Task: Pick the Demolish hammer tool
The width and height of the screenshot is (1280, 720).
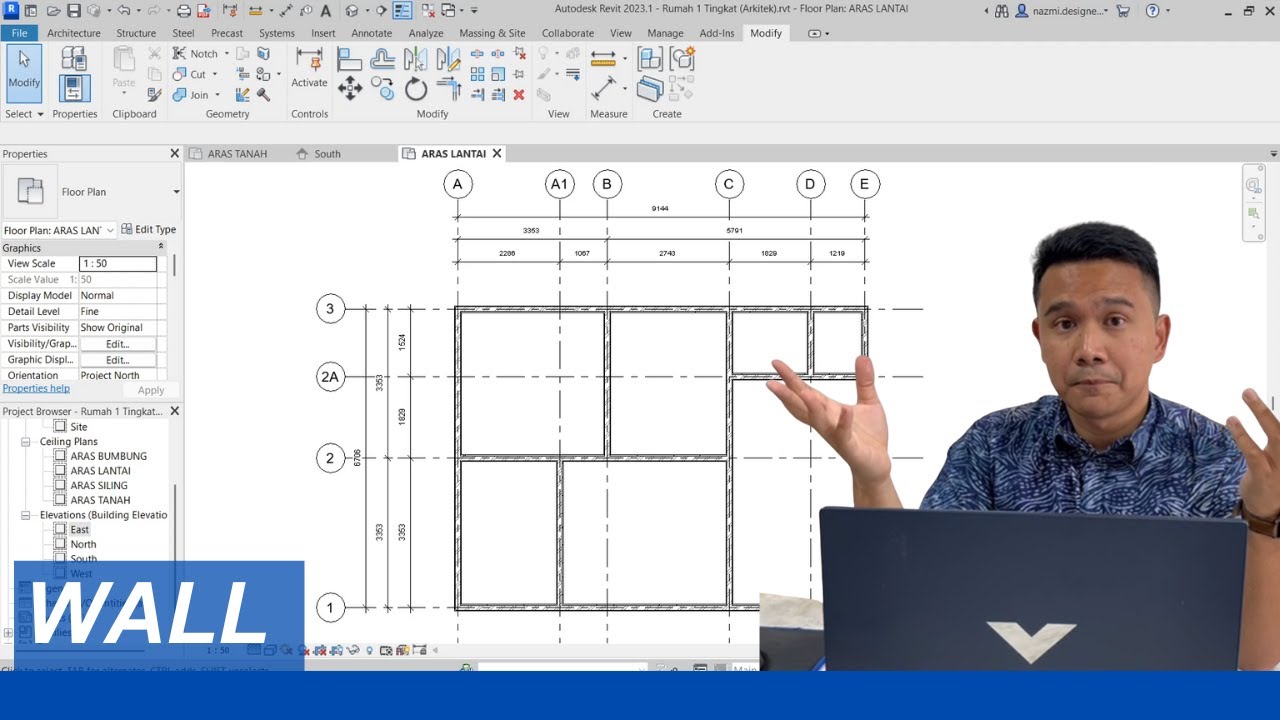Action: [264, 95]
